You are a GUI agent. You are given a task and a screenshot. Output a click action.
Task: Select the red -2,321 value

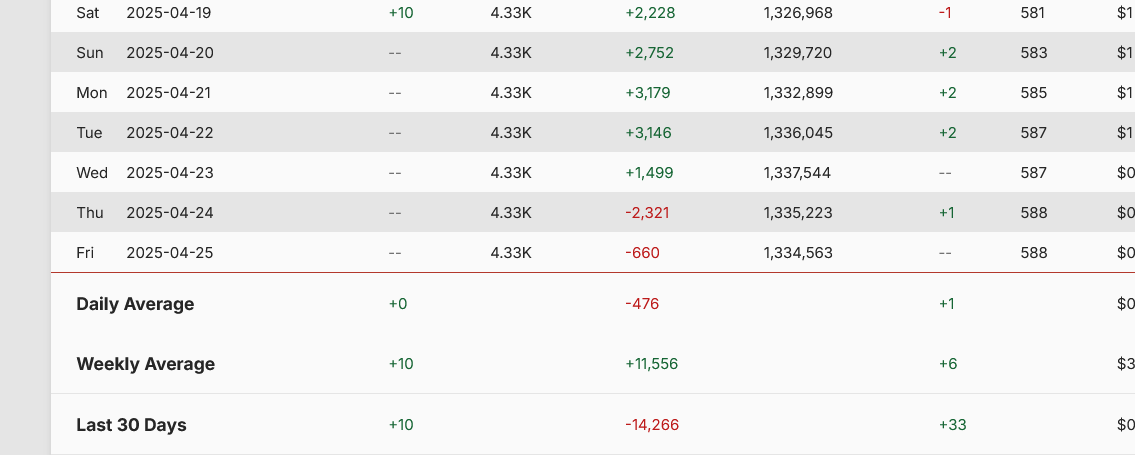[646, 213]
